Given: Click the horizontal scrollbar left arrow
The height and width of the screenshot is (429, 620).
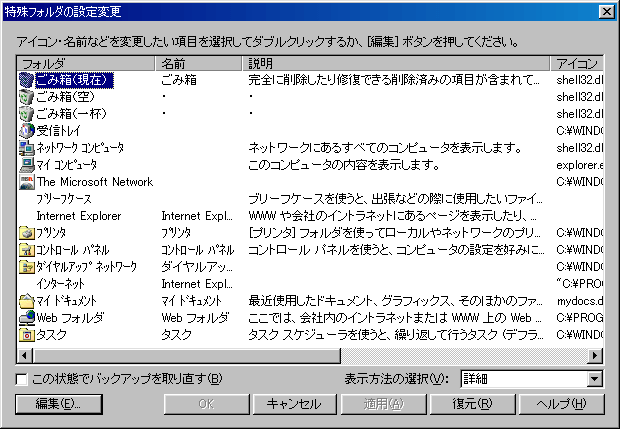Looking at the screenshot, I should (x=25, y=356).
